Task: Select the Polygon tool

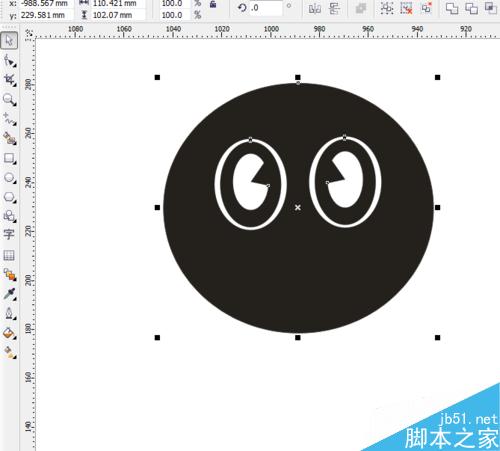Action: coord(9,197)
